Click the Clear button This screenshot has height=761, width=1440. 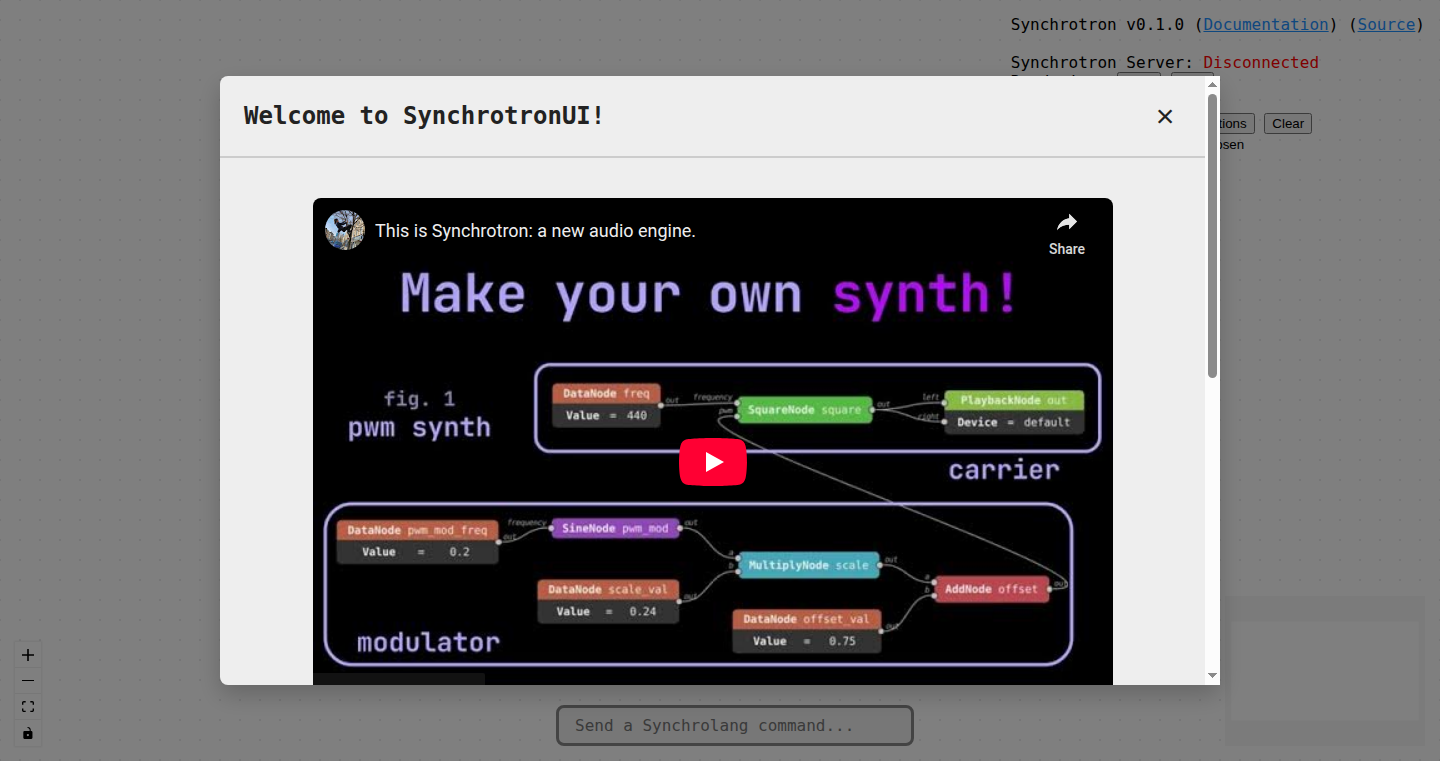click(1288, 124)
